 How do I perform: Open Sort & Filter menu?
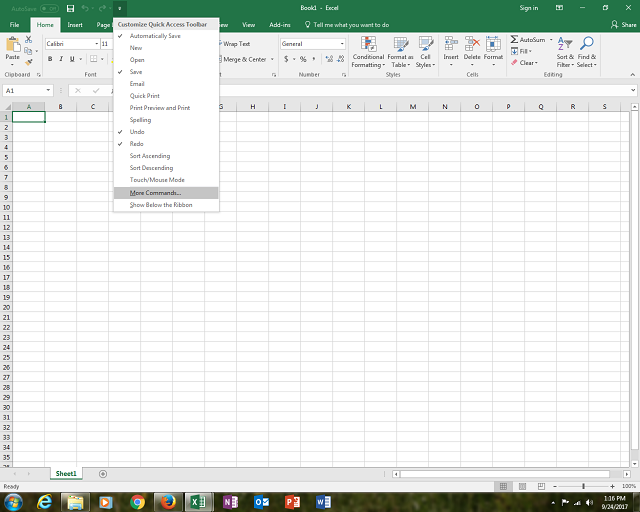tap(565, 52)
